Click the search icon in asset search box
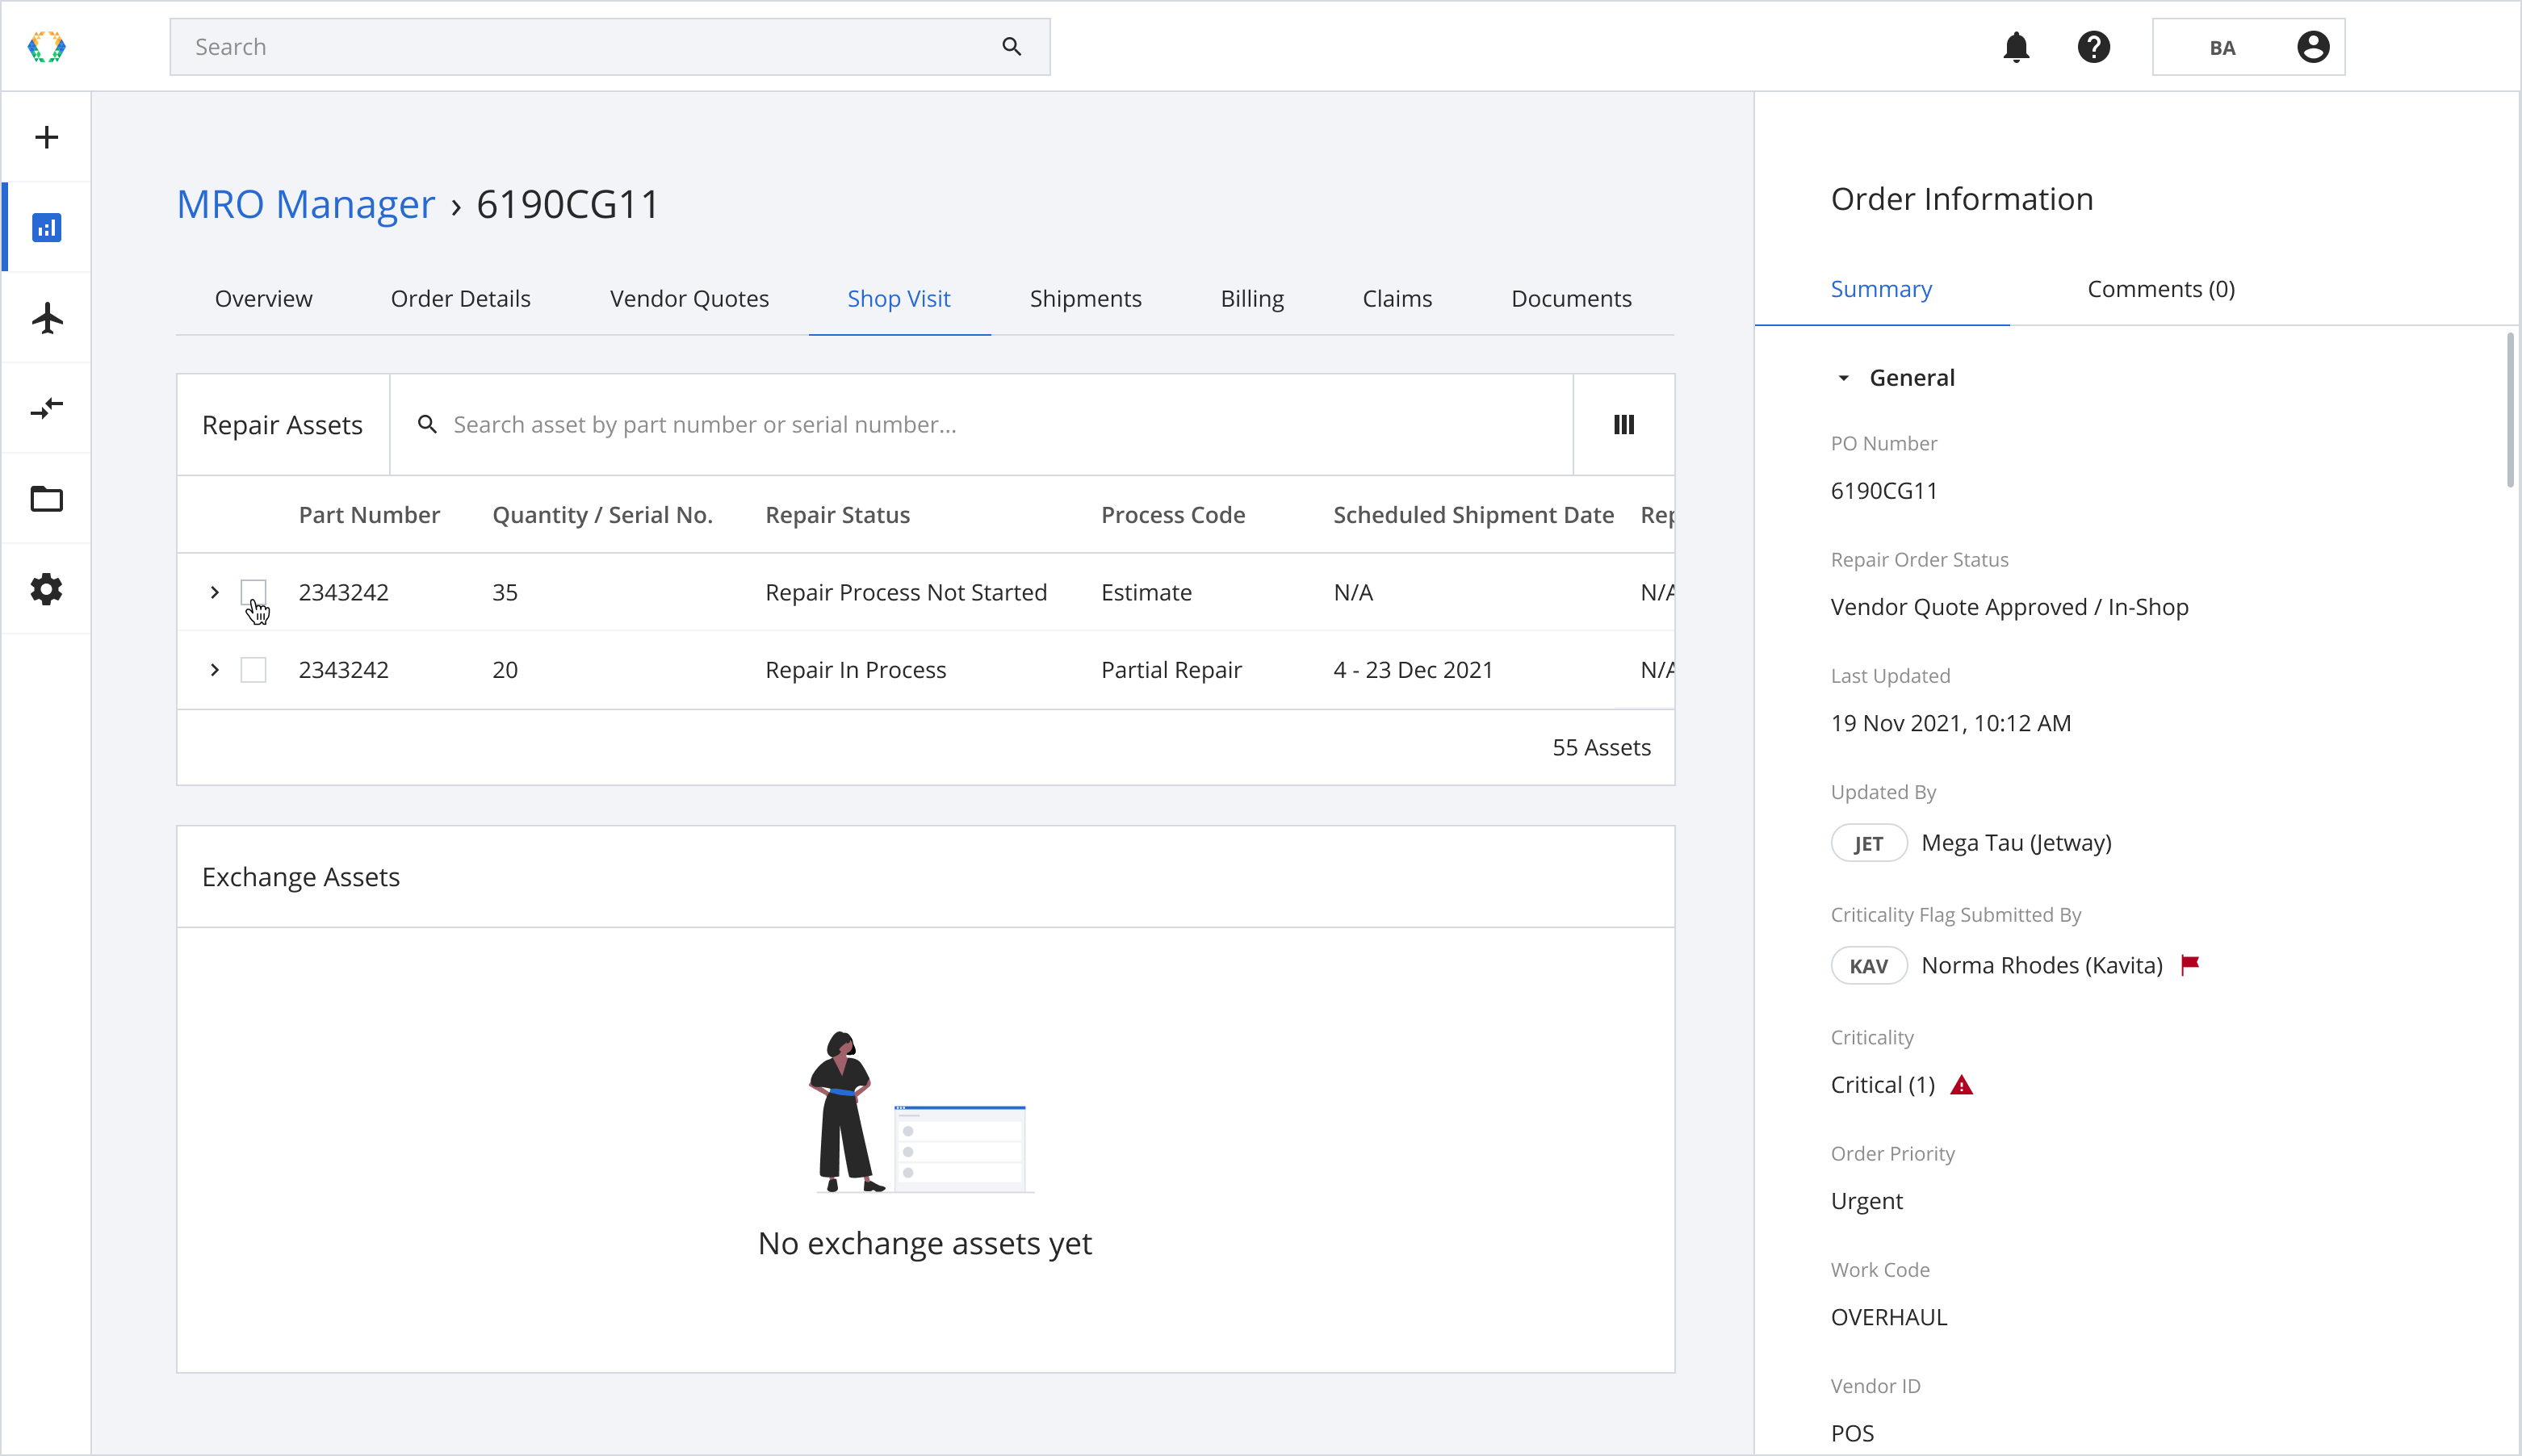Screen dimensions: 2522x1456 (x=427, y=425)
